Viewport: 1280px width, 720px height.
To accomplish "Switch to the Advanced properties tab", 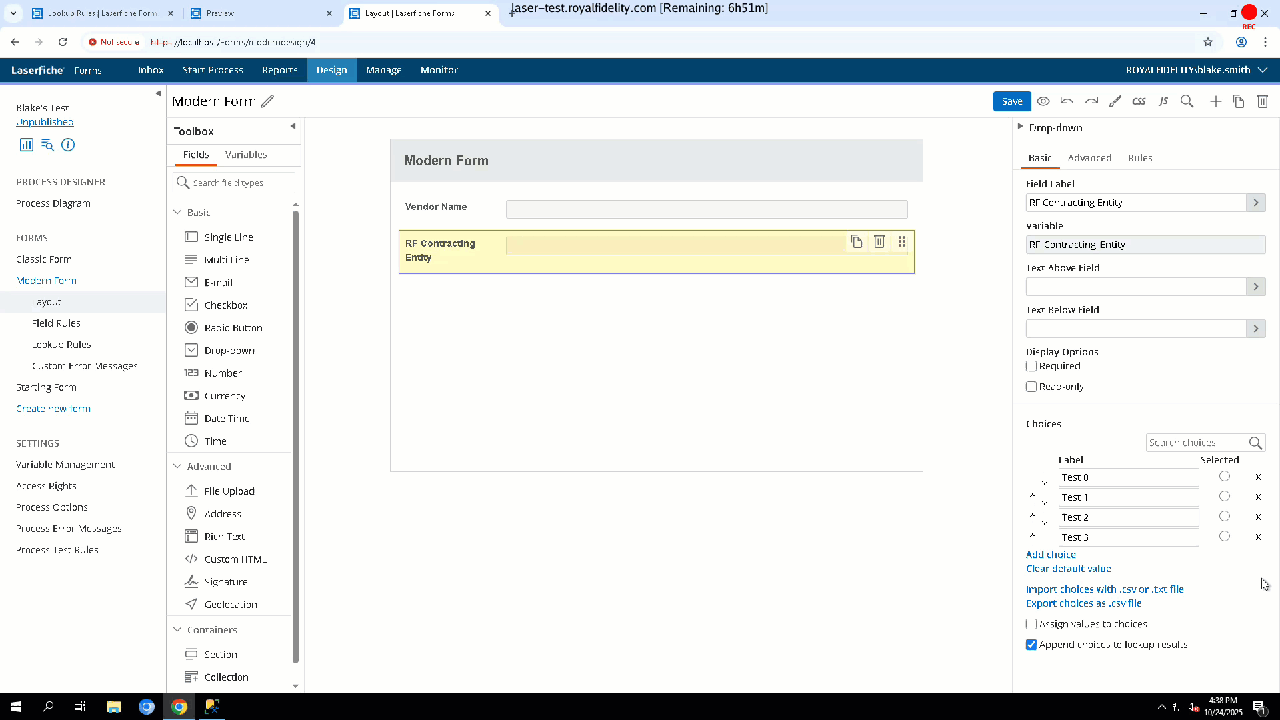I will click(x=1089, y=158).
